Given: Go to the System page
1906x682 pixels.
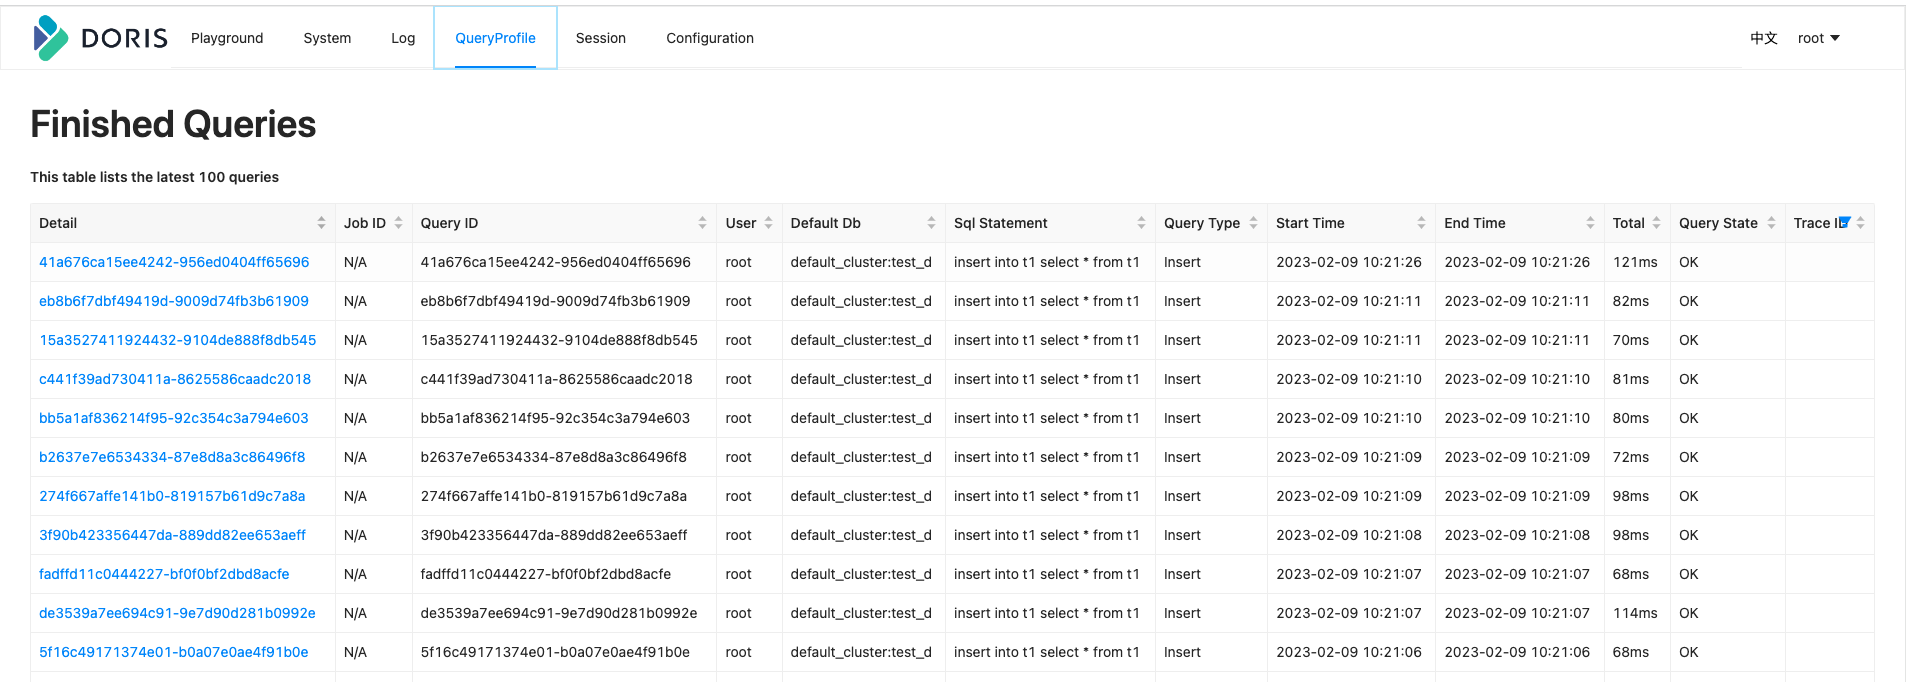Looking at the screenshot, I should point(327,38).
